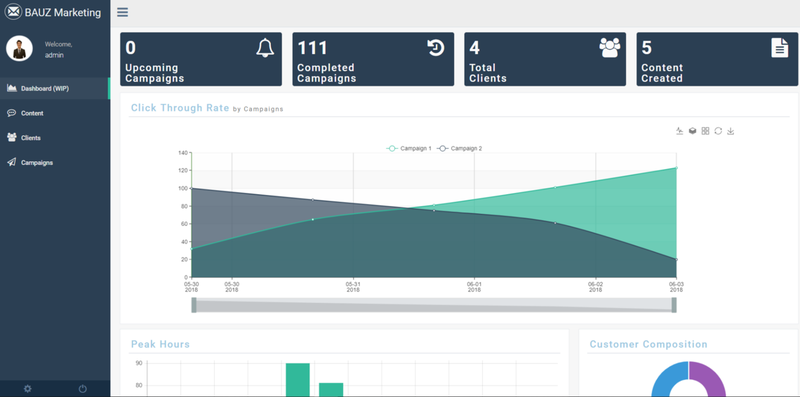Image resolution: width=800 pixels, height=397 pixels.
Task: Click the stacked chart toolbox icon
Action: (692, 131)
